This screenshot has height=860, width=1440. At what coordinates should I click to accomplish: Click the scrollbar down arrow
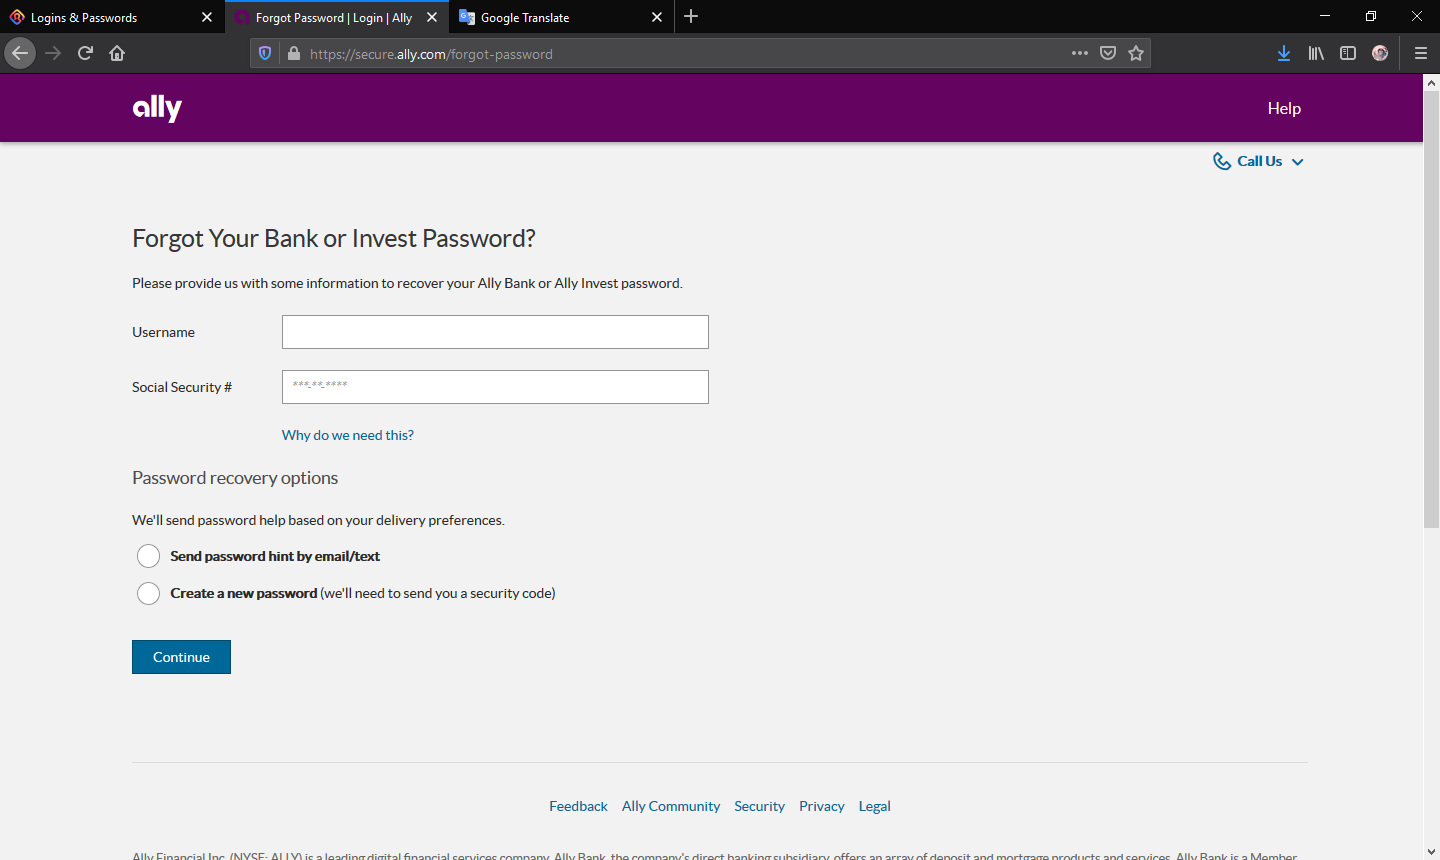[x=1431, y=851]
